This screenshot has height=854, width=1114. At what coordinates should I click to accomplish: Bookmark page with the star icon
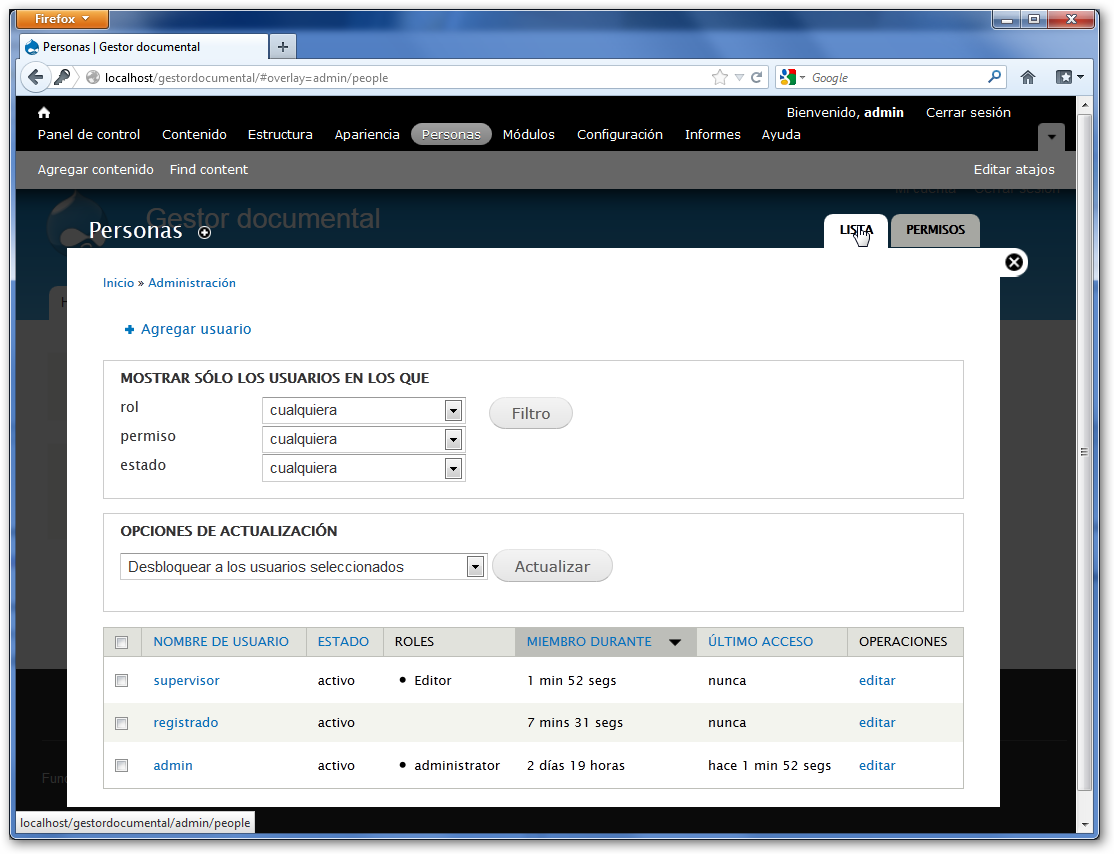(x=720, y=77)
